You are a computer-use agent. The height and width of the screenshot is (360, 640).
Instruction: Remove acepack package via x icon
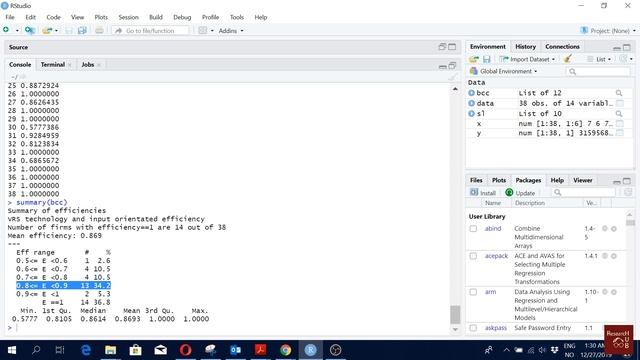613,256
